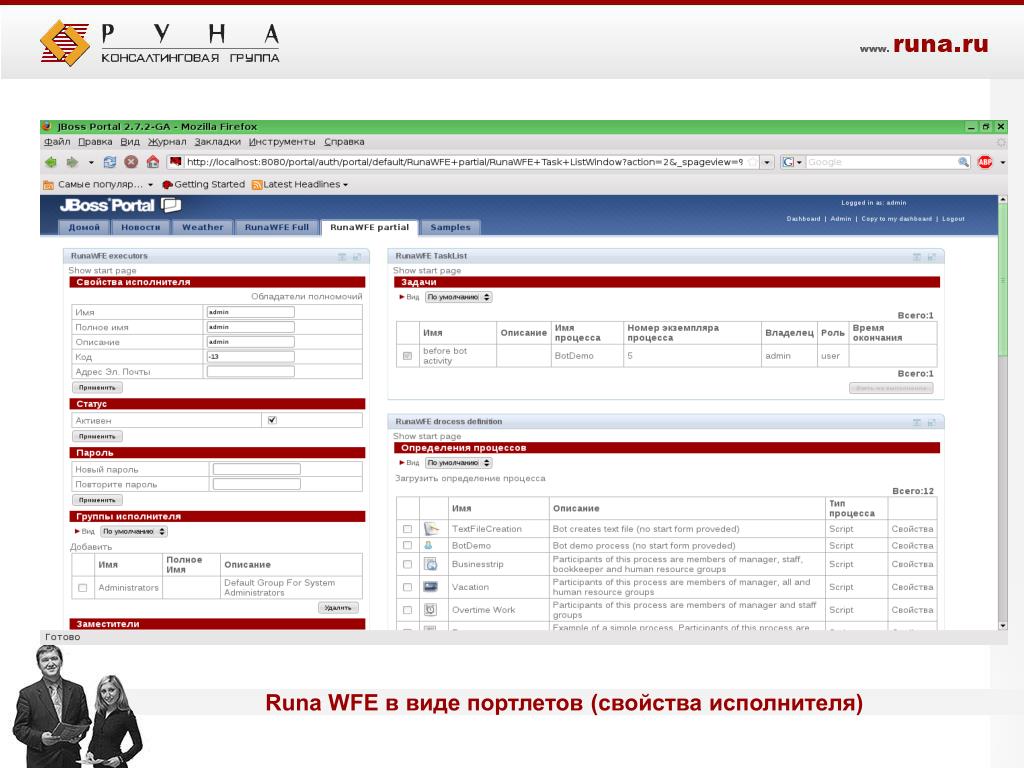Click the BotDemo process icon
Screen dimensions: 1024x768
click(429, 545)
